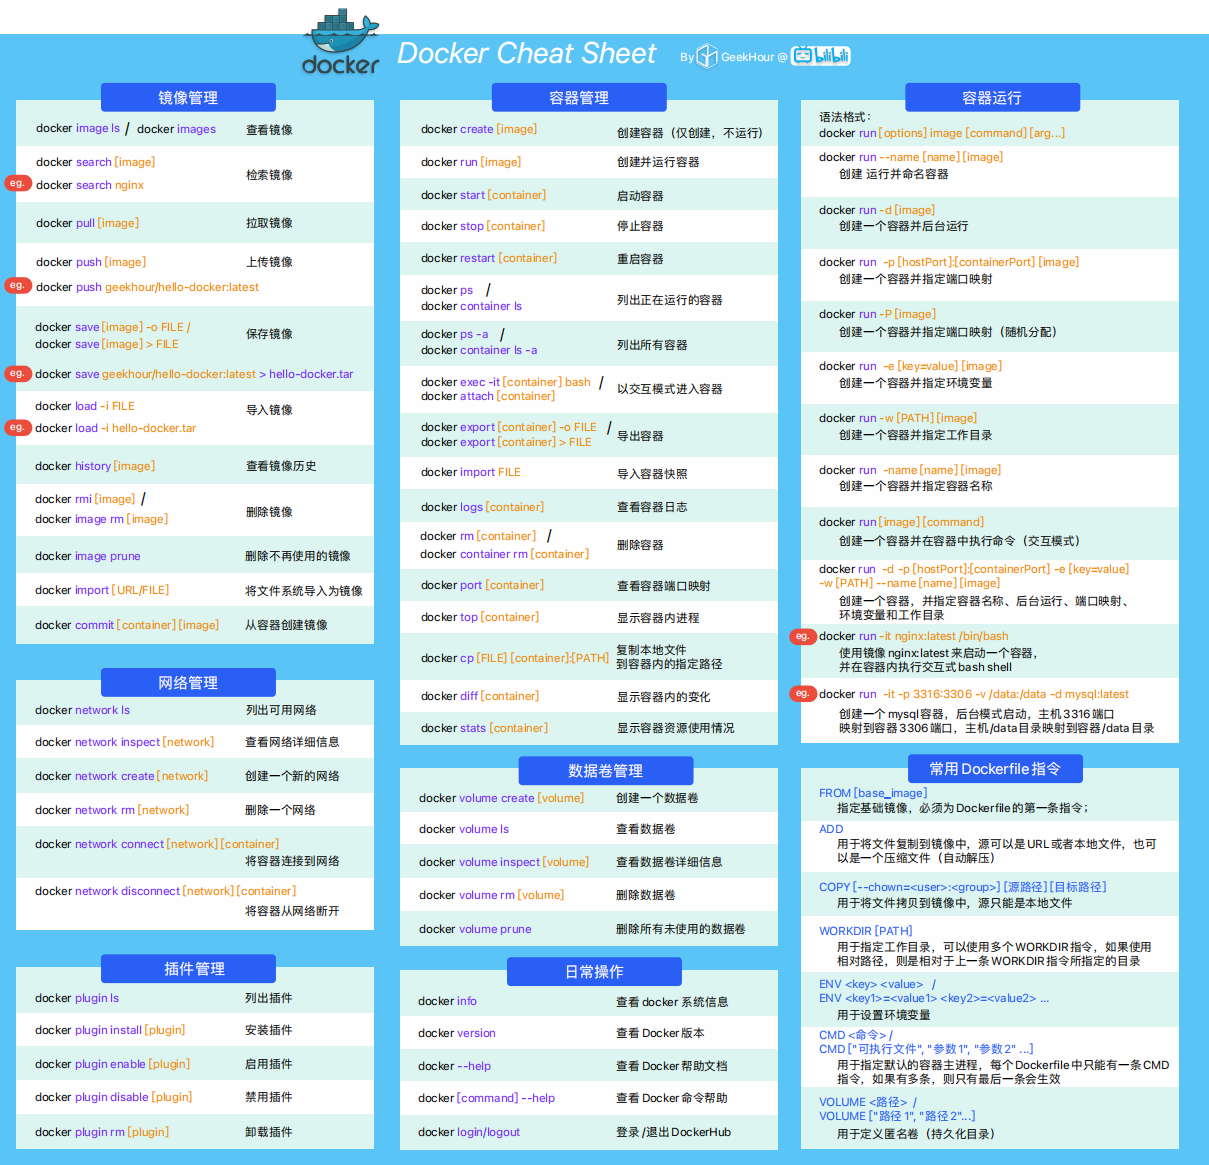Screen dimensions: 1209x1165
Task: Click the eg. badge beside docker push geekhour/hello-docker:latest
Action: click(17, 285)
